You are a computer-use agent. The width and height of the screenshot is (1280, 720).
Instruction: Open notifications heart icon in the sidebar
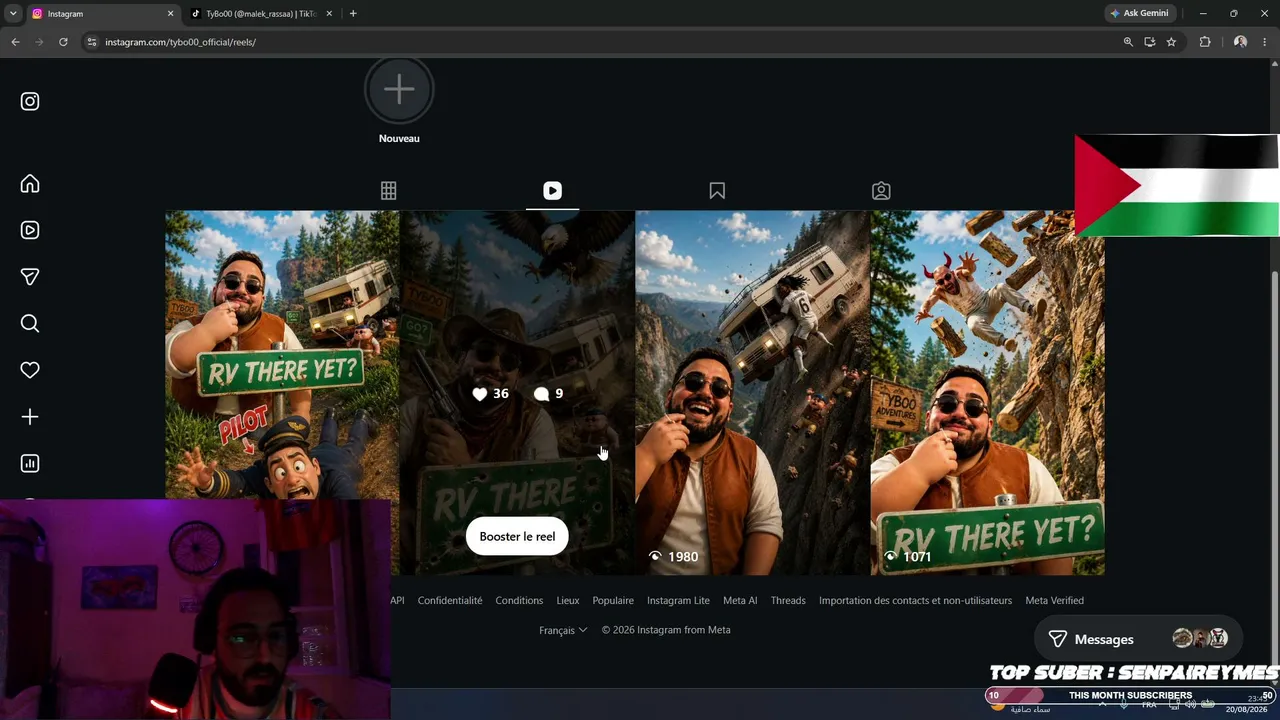point(30,370)
